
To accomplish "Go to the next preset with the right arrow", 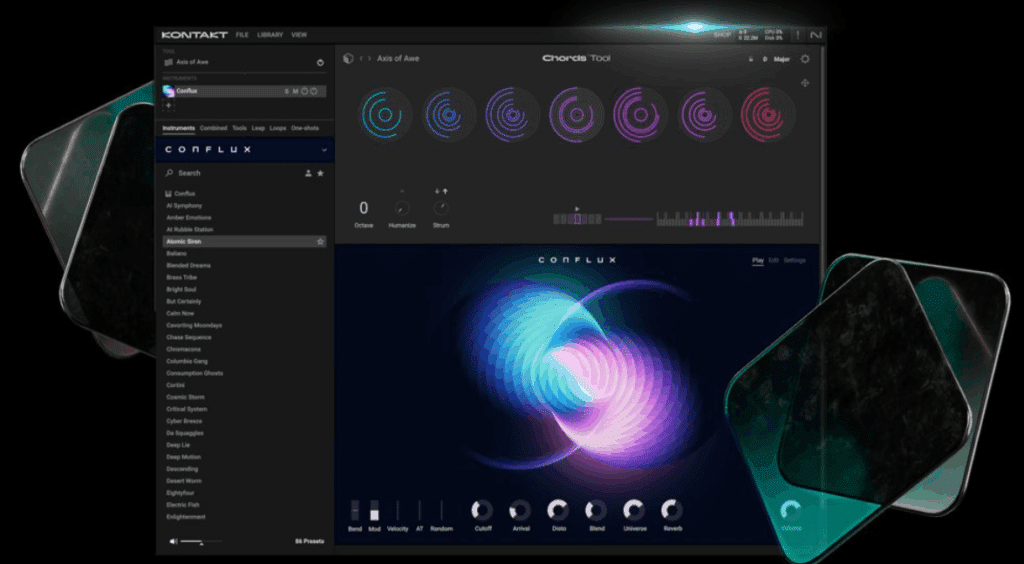I will (x=370, y=59).
